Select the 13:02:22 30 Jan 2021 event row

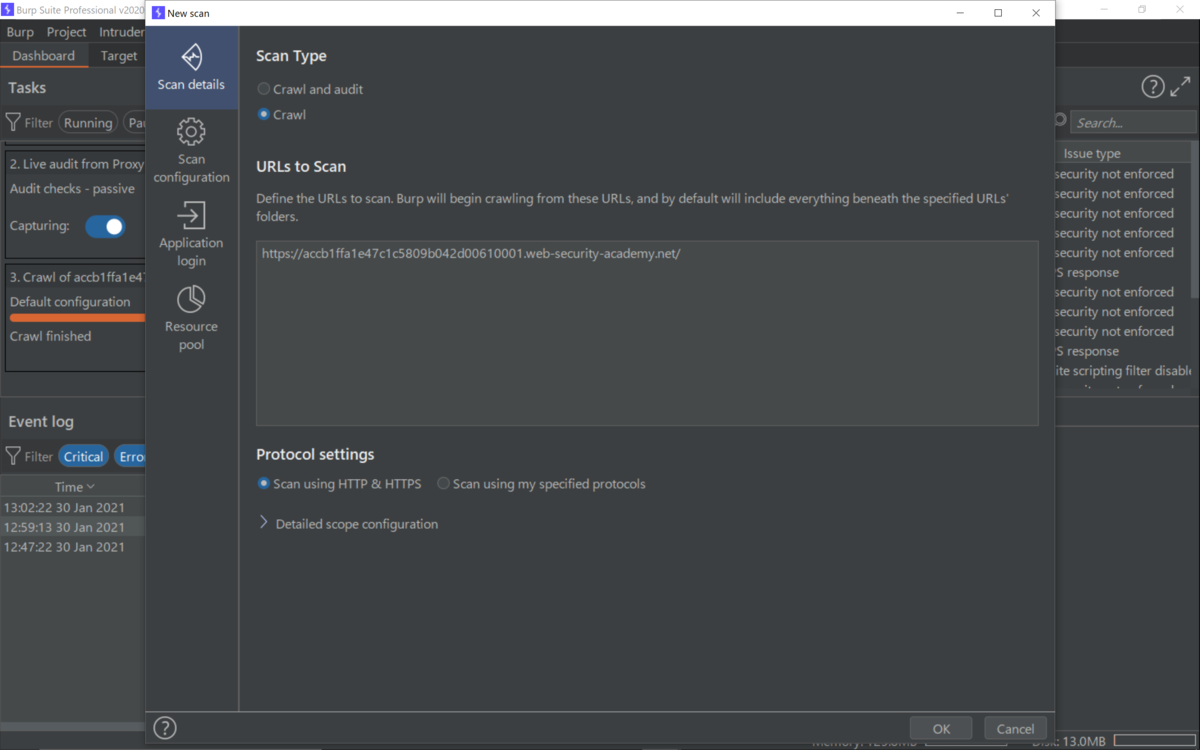click(73, 507)
